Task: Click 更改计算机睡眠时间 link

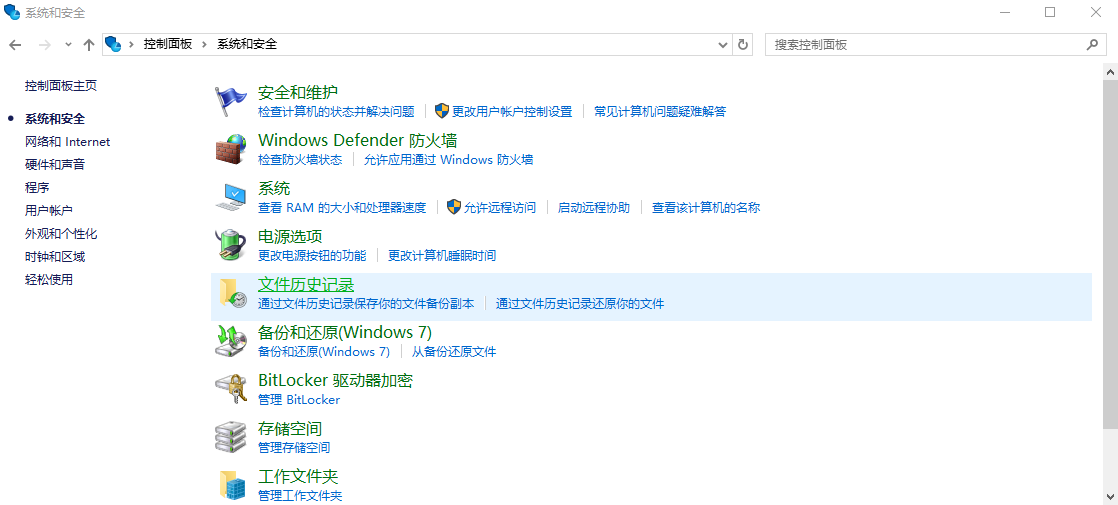Action: (442, 255)
